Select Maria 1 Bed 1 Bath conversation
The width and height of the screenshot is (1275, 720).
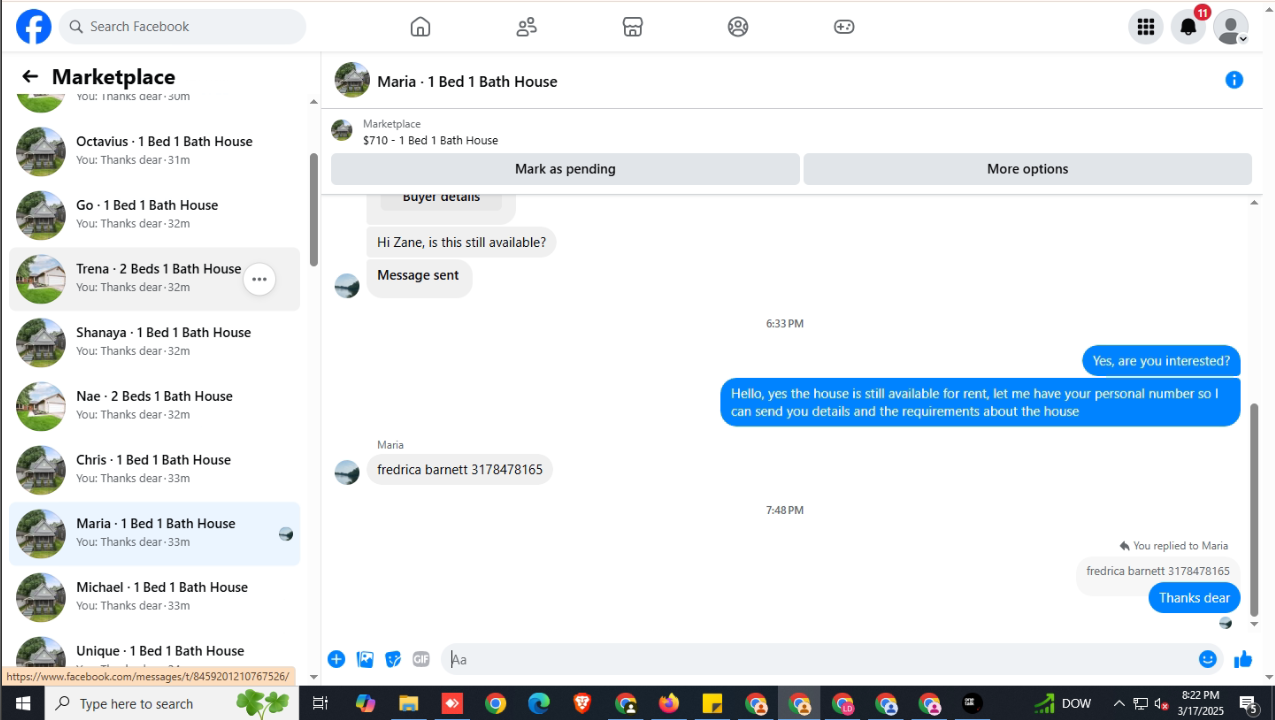(x=155, y=534)
